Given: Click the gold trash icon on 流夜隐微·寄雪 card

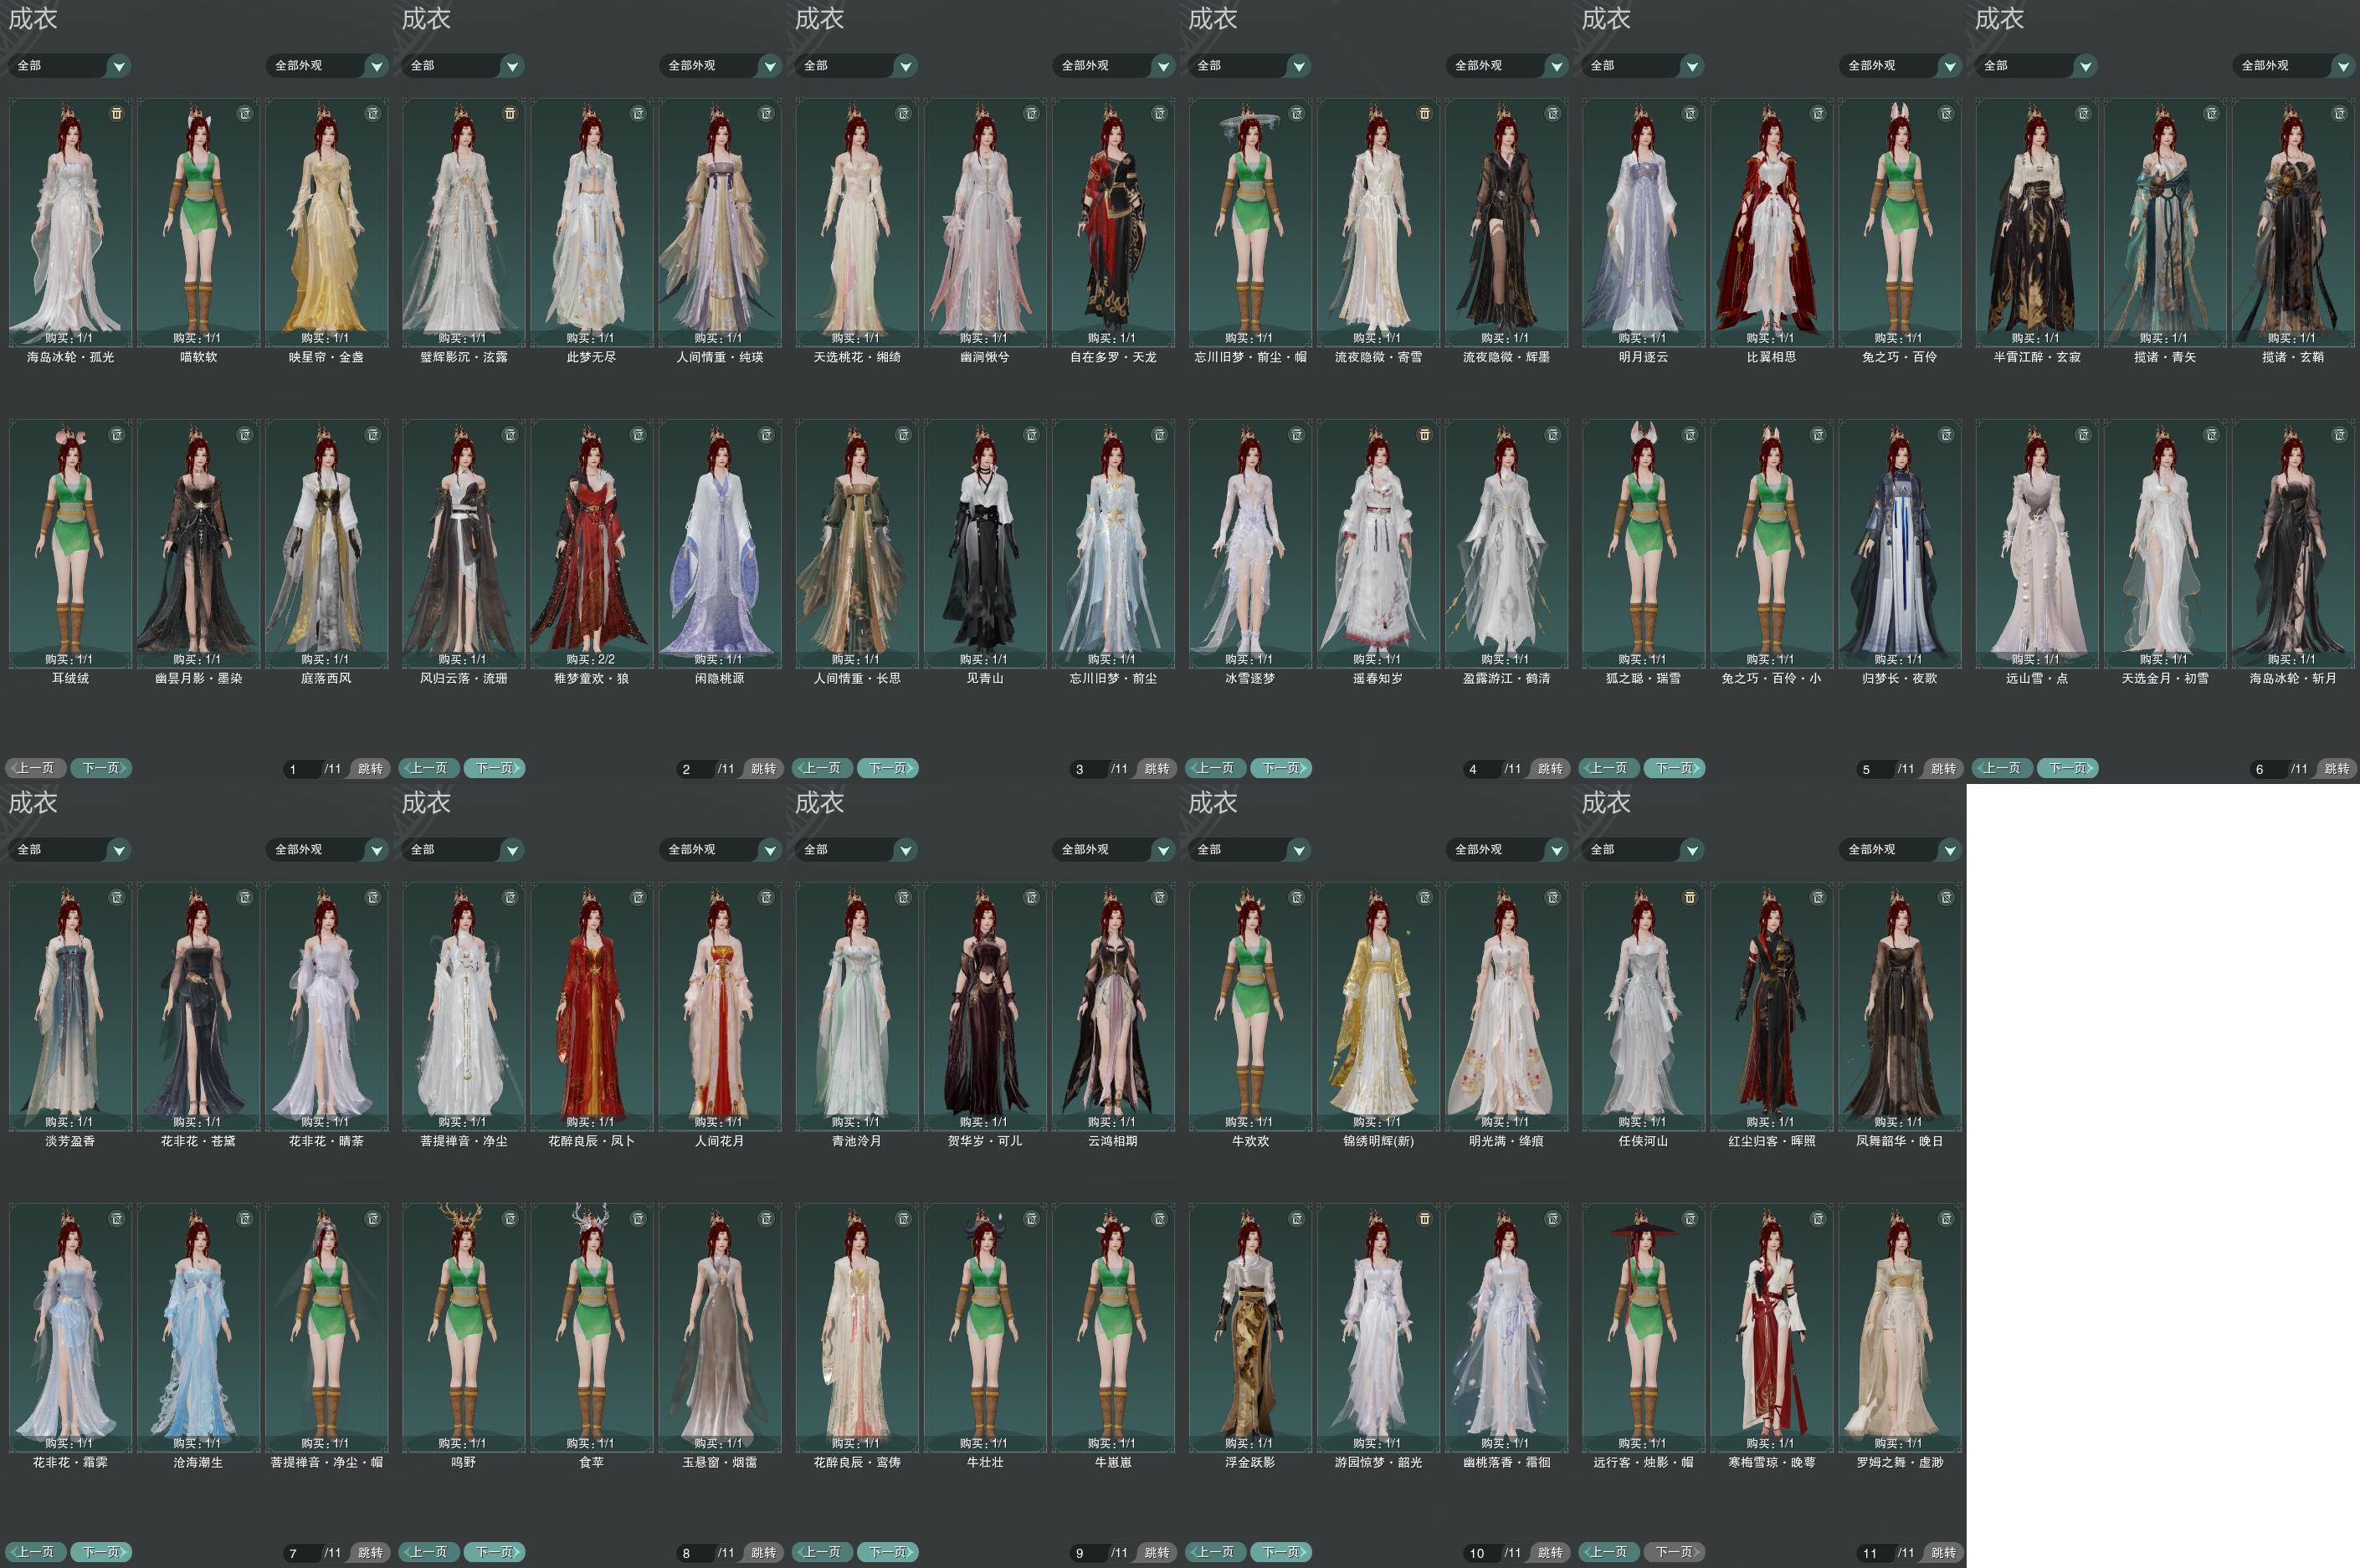Looking at the screenshot, I should tap(1425, 113).
